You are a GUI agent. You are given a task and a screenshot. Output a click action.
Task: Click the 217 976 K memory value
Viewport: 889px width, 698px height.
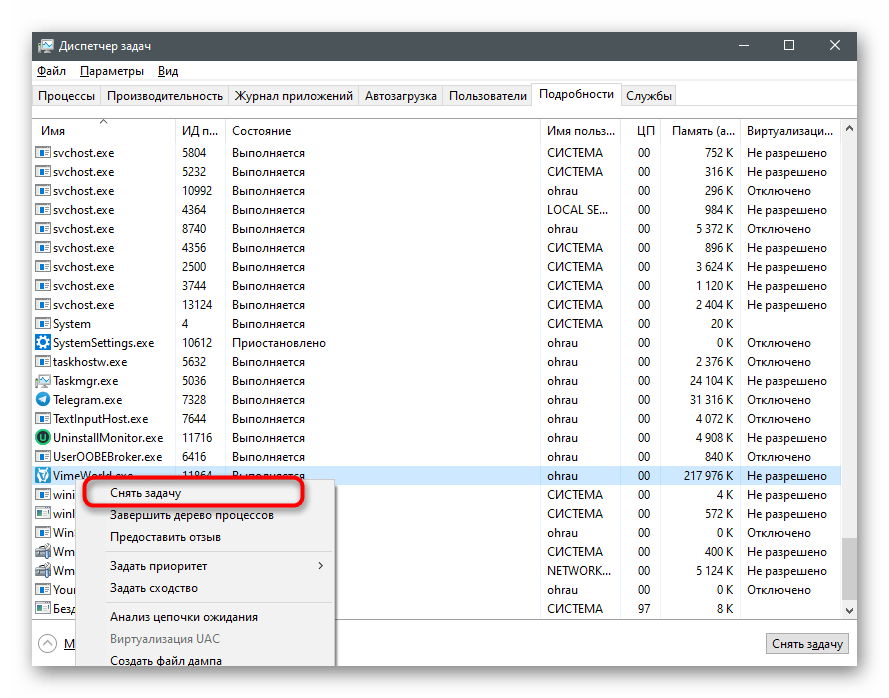coord(708,476)
